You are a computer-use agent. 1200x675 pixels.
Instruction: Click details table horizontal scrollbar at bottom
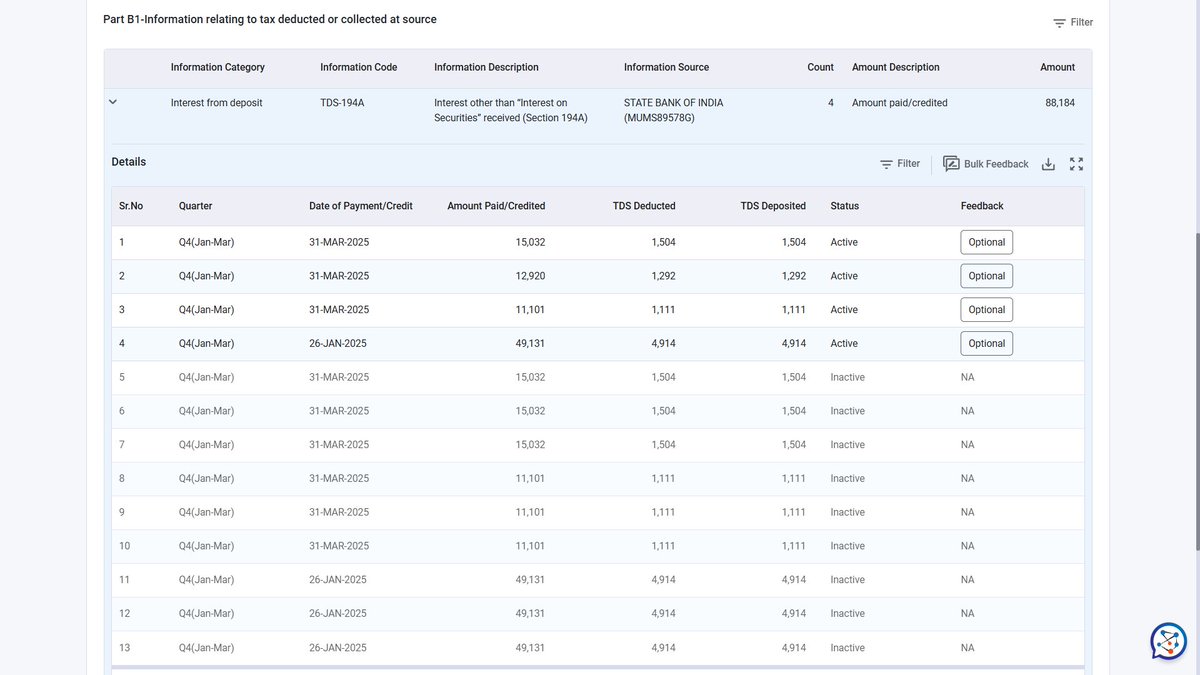[598, 667]
